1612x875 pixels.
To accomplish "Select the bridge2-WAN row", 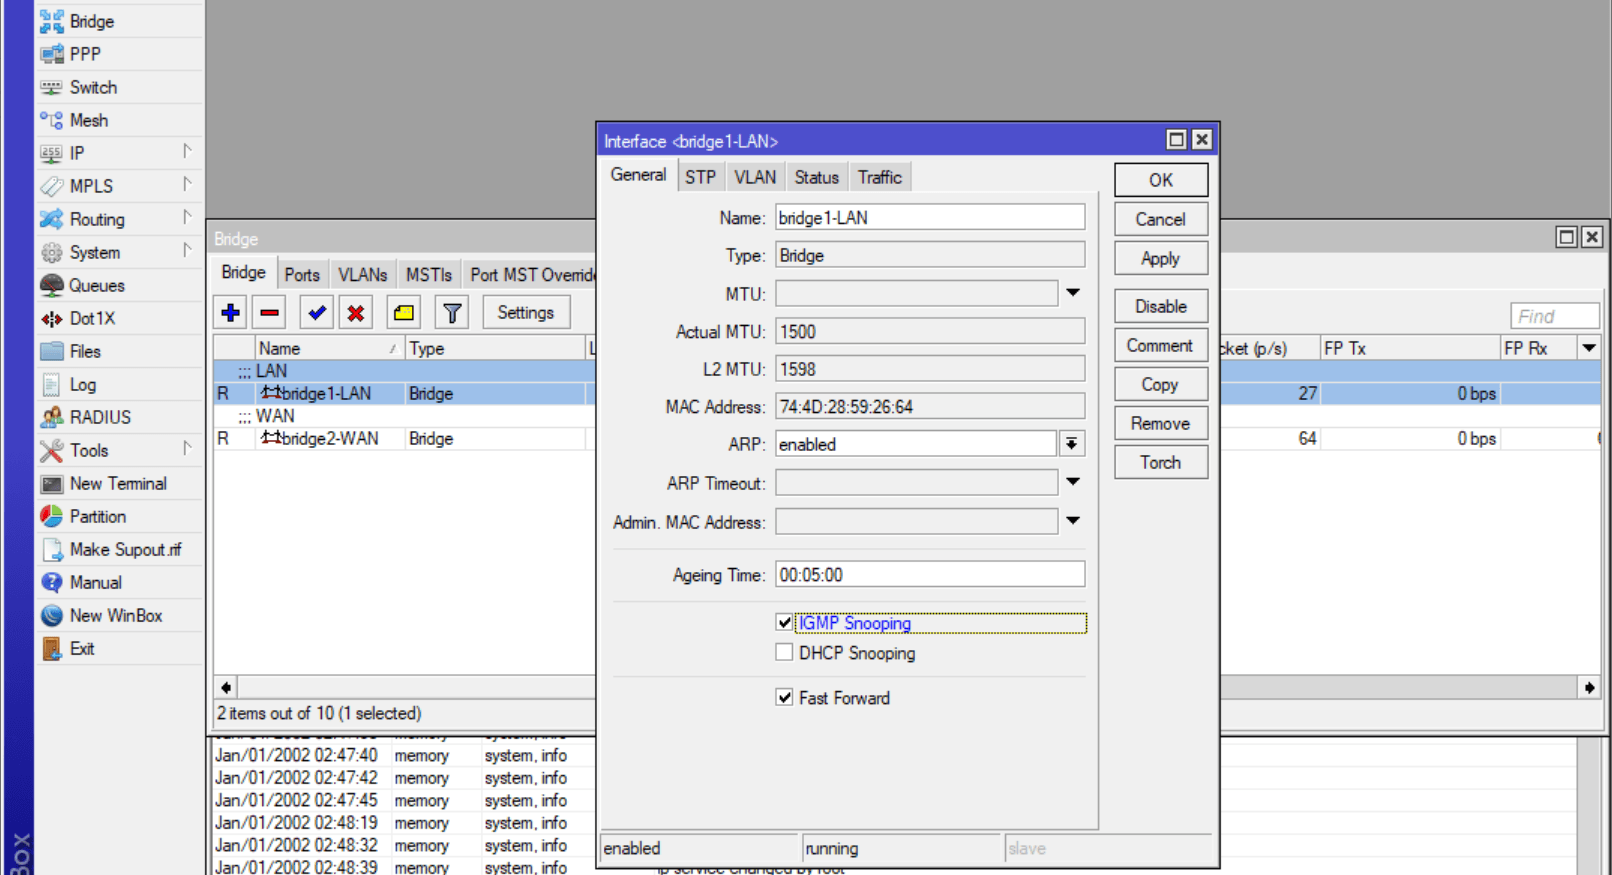I will [x=405, y=438].
